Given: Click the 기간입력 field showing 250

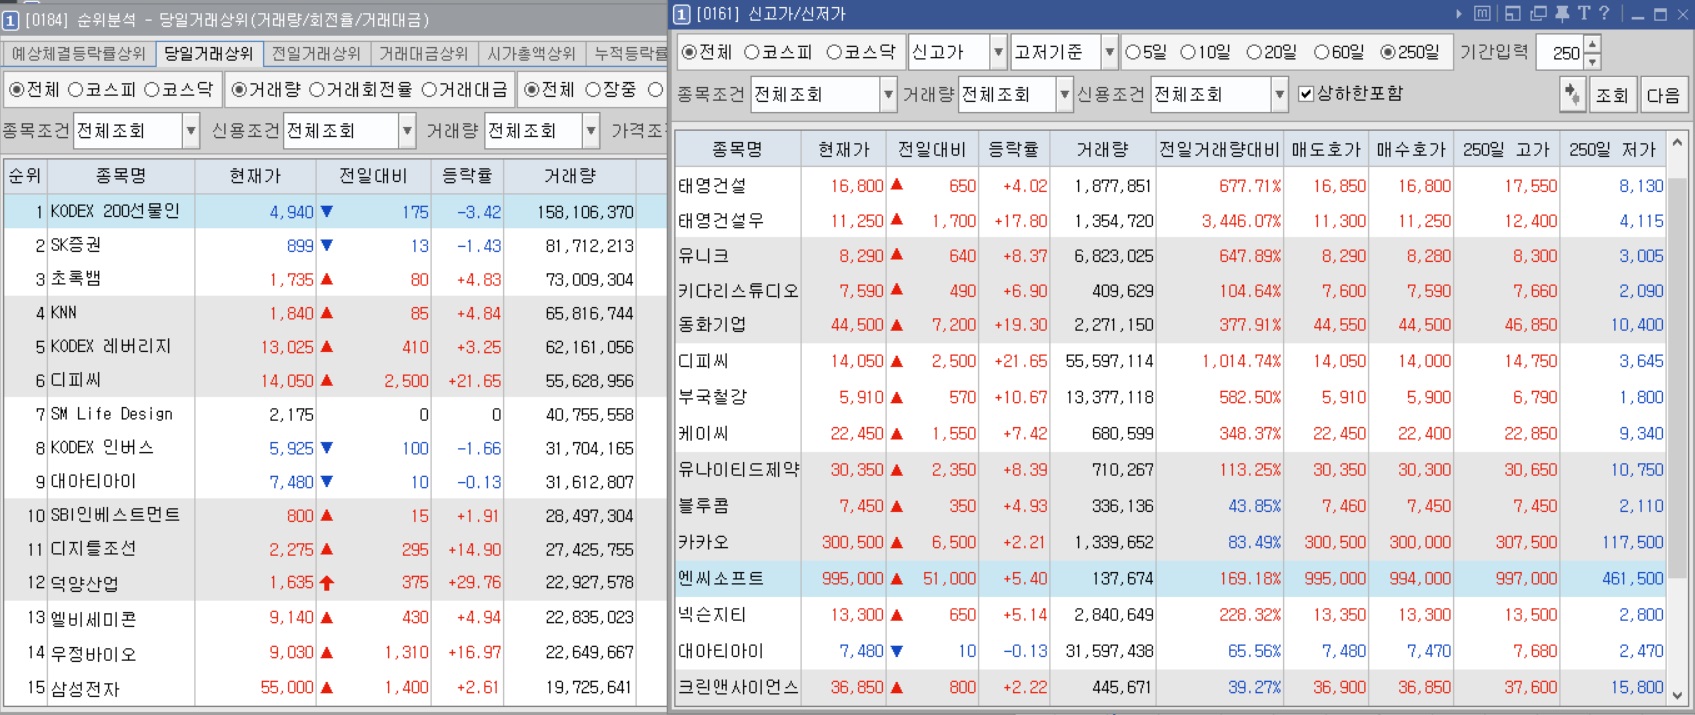Looking at the screenshot, I should pyautogui.click(x=1559, y=52).
